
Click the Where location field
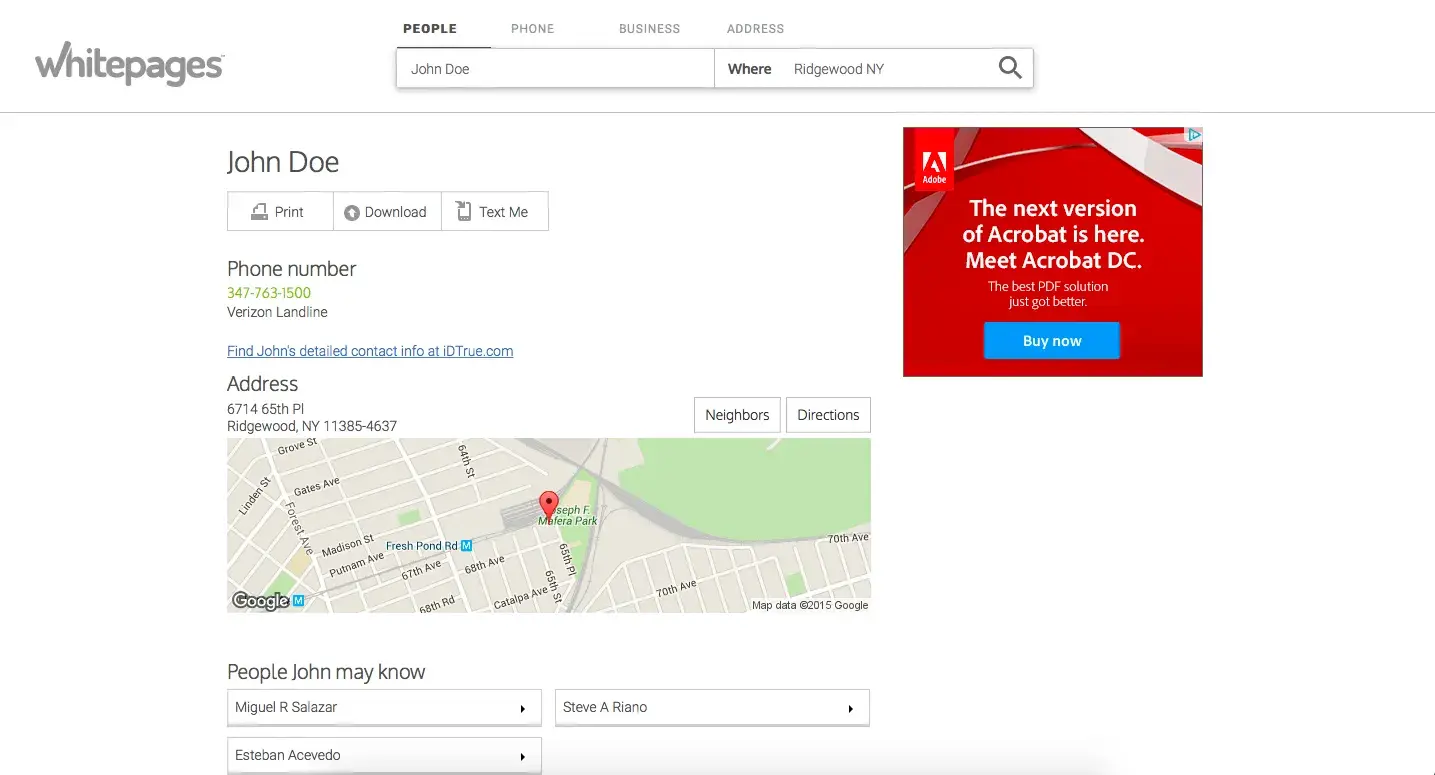885,69
